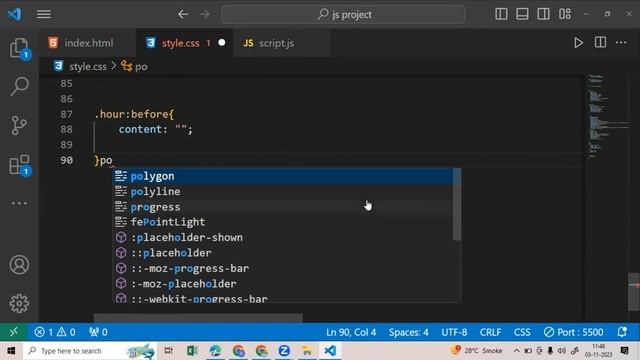Open the Windows Start menu
640x360 pixels.
tap(11, 351)
